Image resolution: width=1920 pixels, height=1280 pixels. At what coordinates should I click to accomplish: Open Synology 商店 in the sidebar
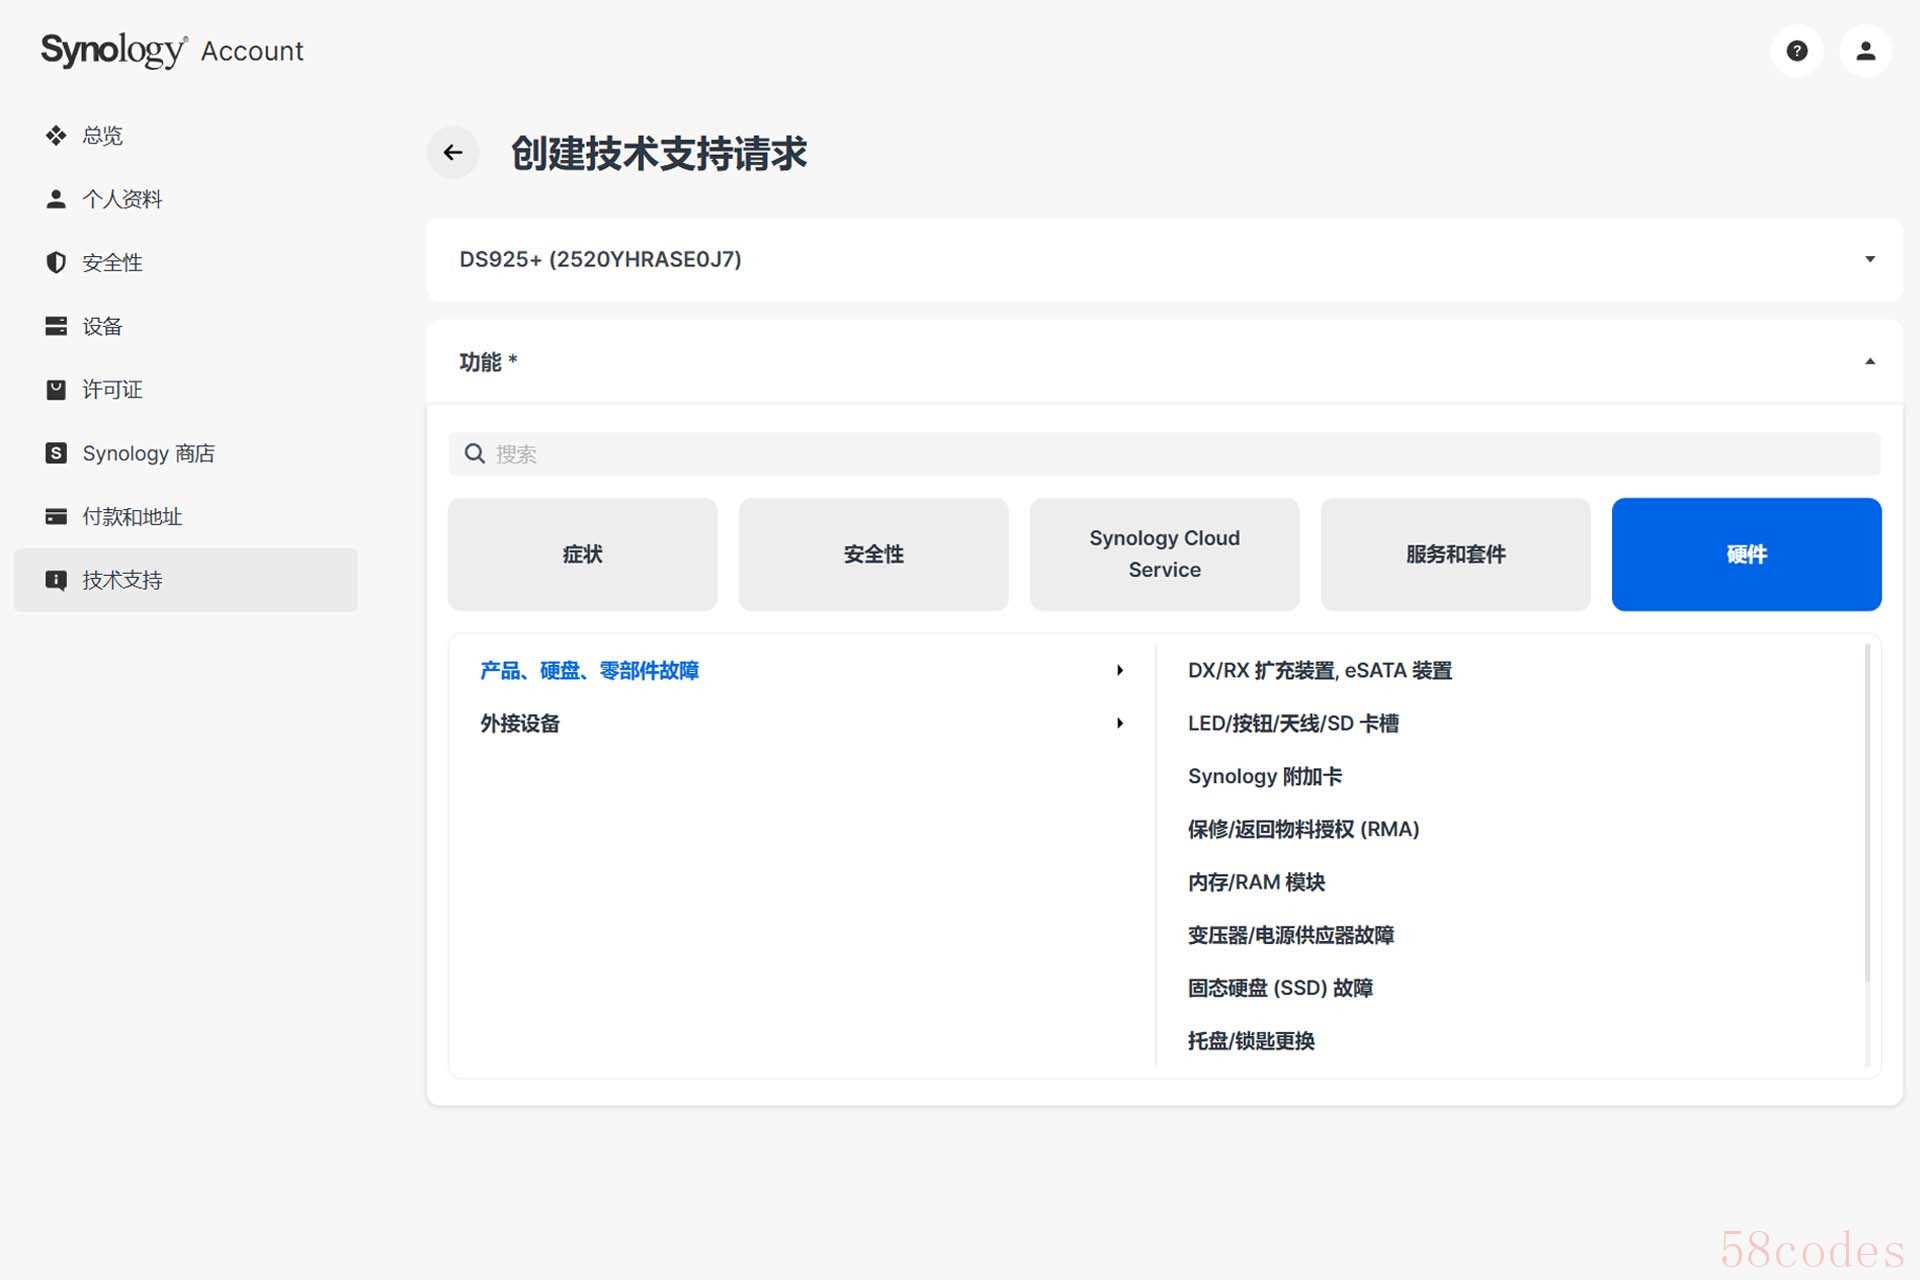click(186, 453)
